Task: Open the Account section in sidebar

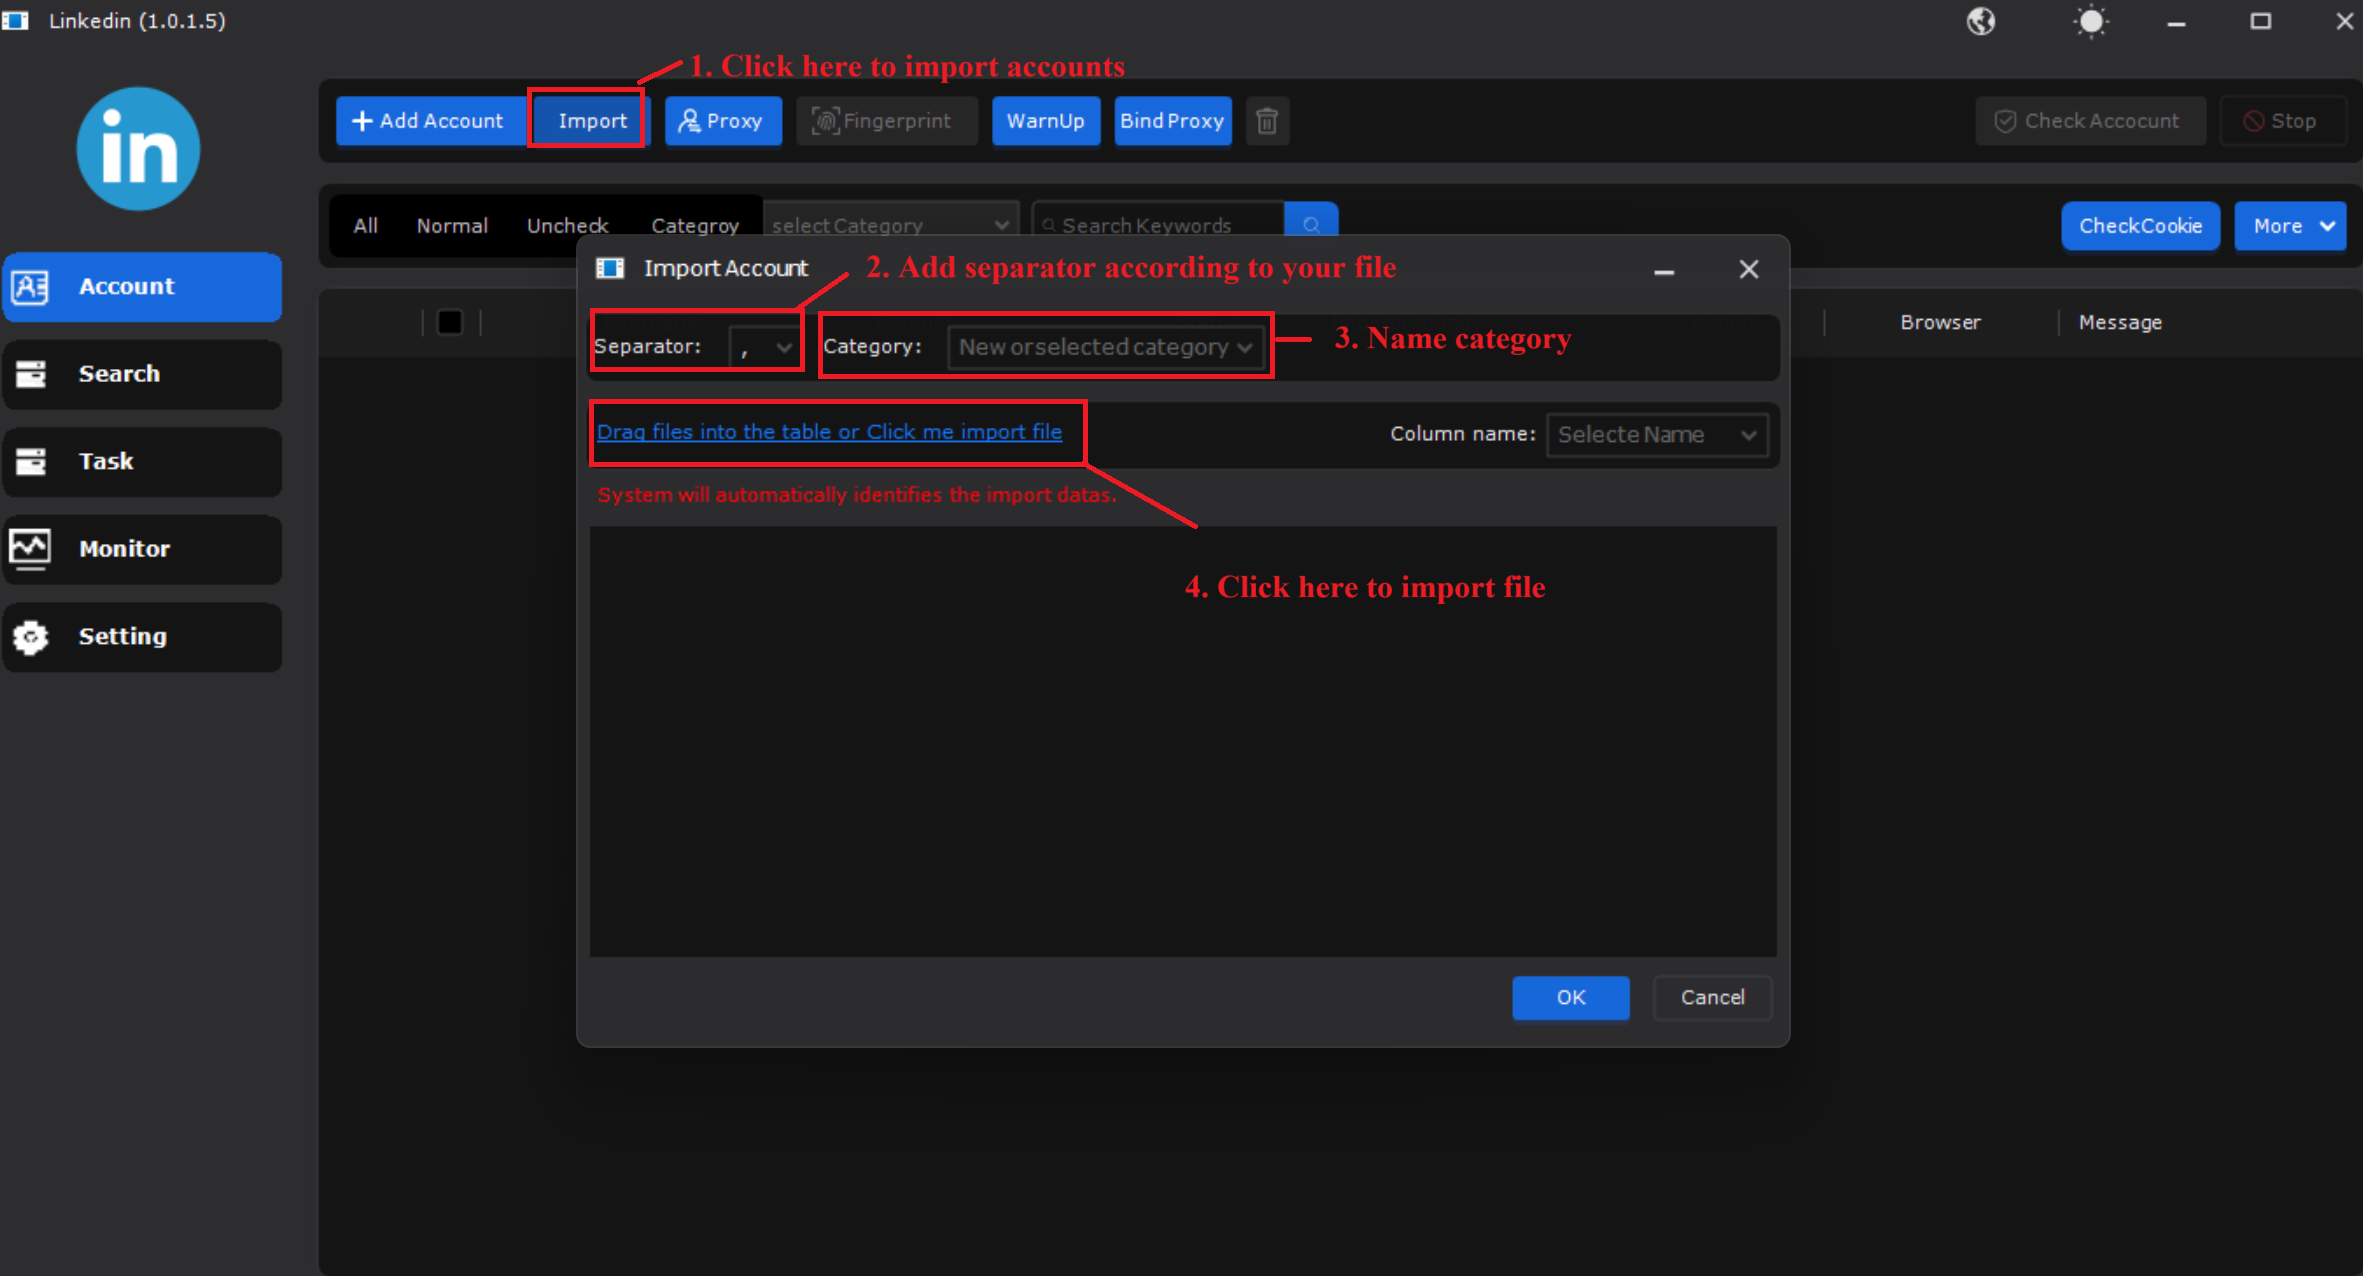Action: coord(142,287)
